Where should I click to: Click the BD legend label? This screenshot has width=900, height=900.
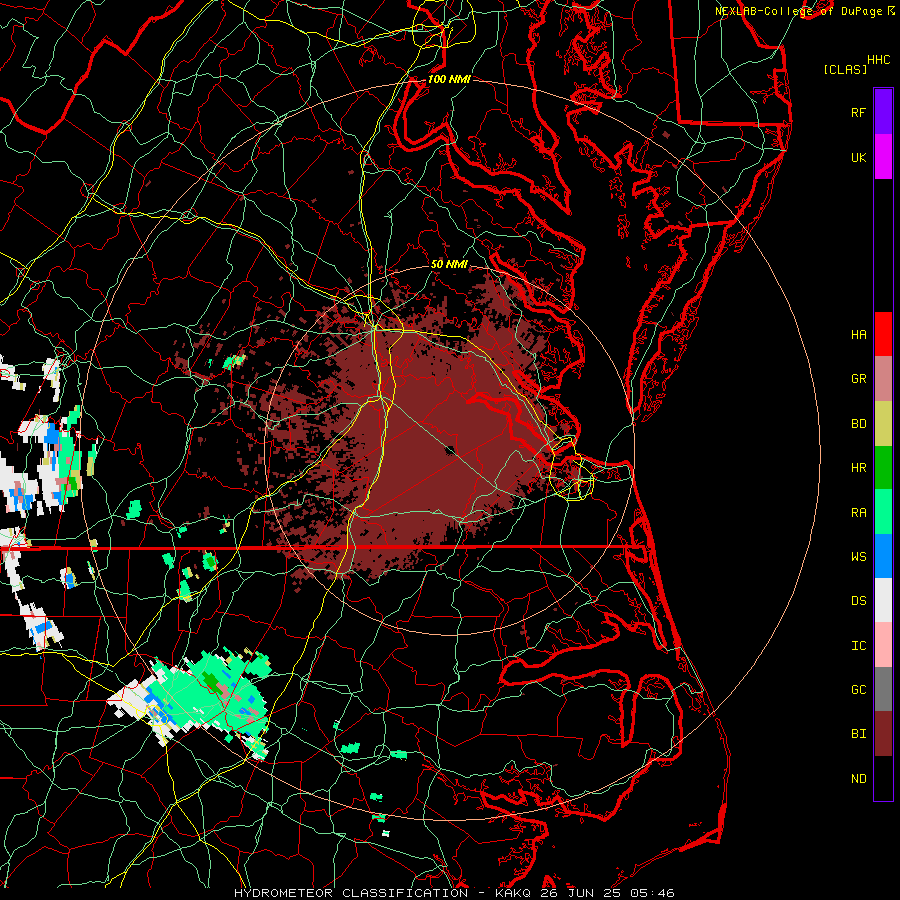858,424
